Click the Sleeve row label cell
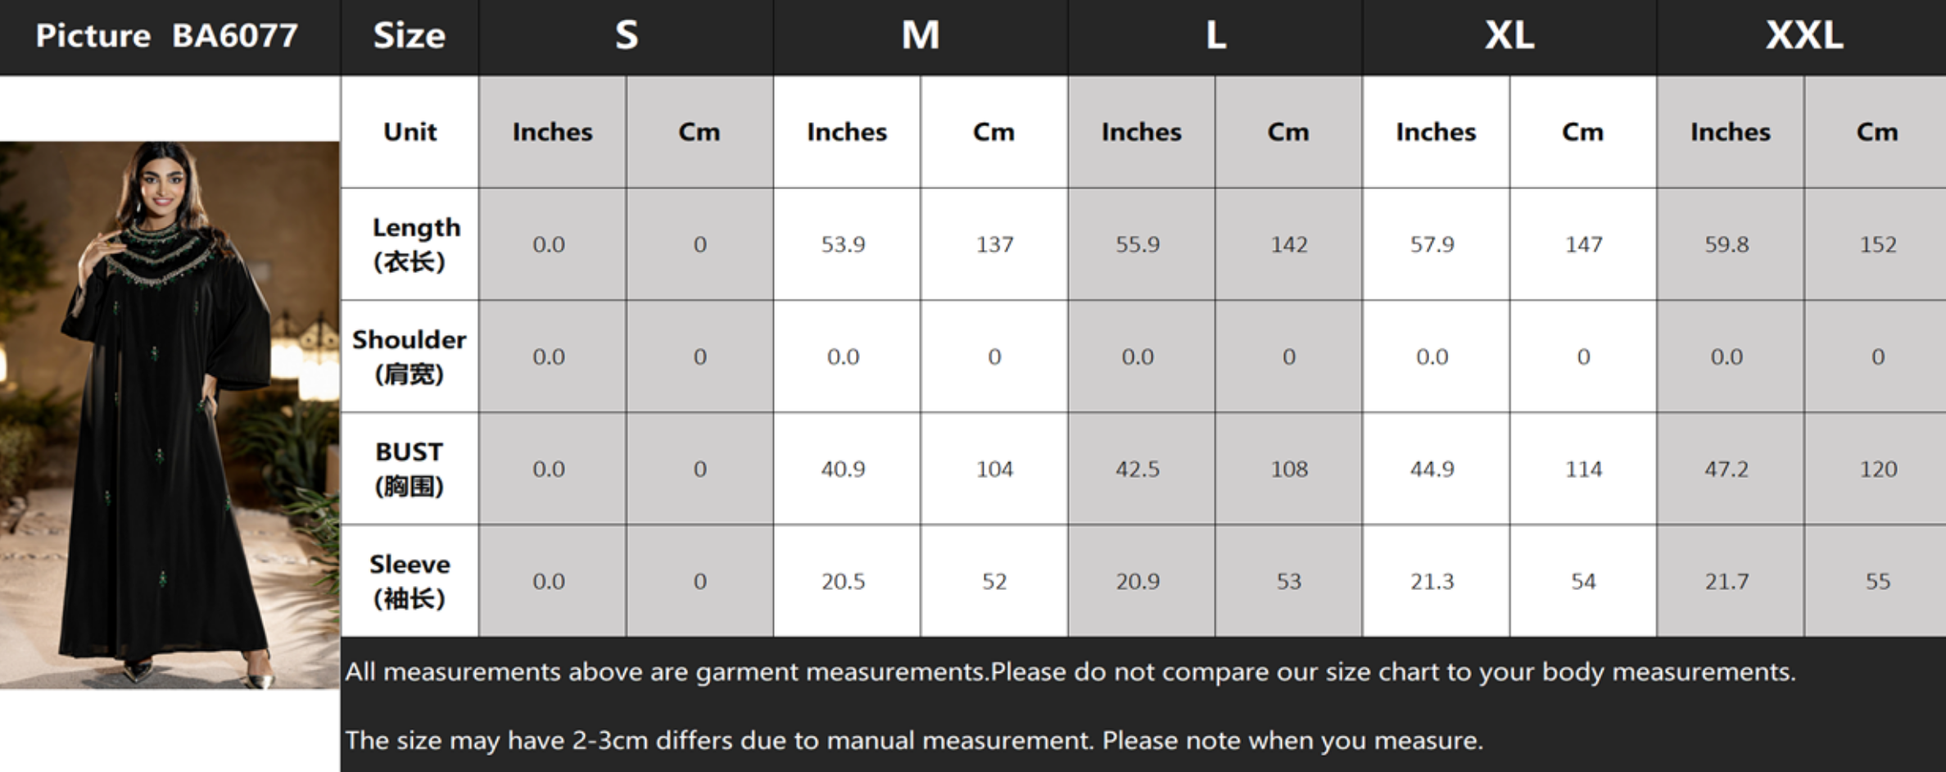 point(410,581)
